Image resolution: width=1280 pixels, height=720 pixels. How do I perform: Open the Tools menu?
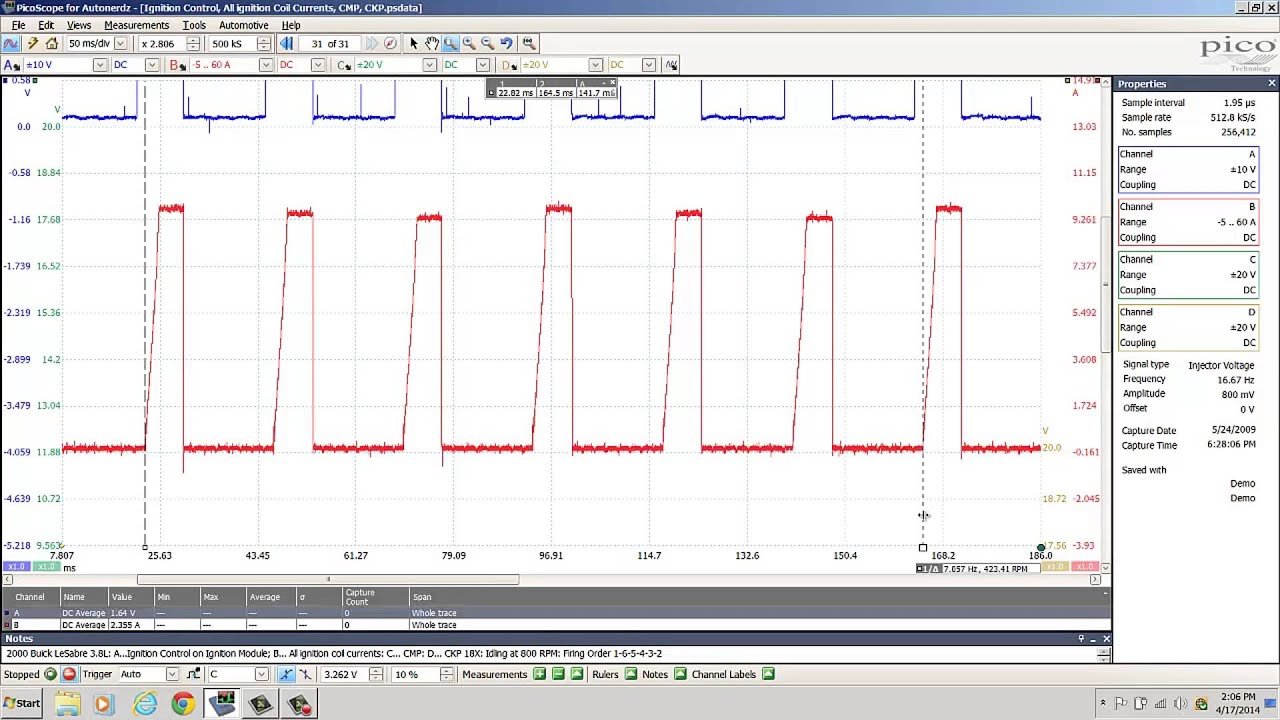click(194, 25)
